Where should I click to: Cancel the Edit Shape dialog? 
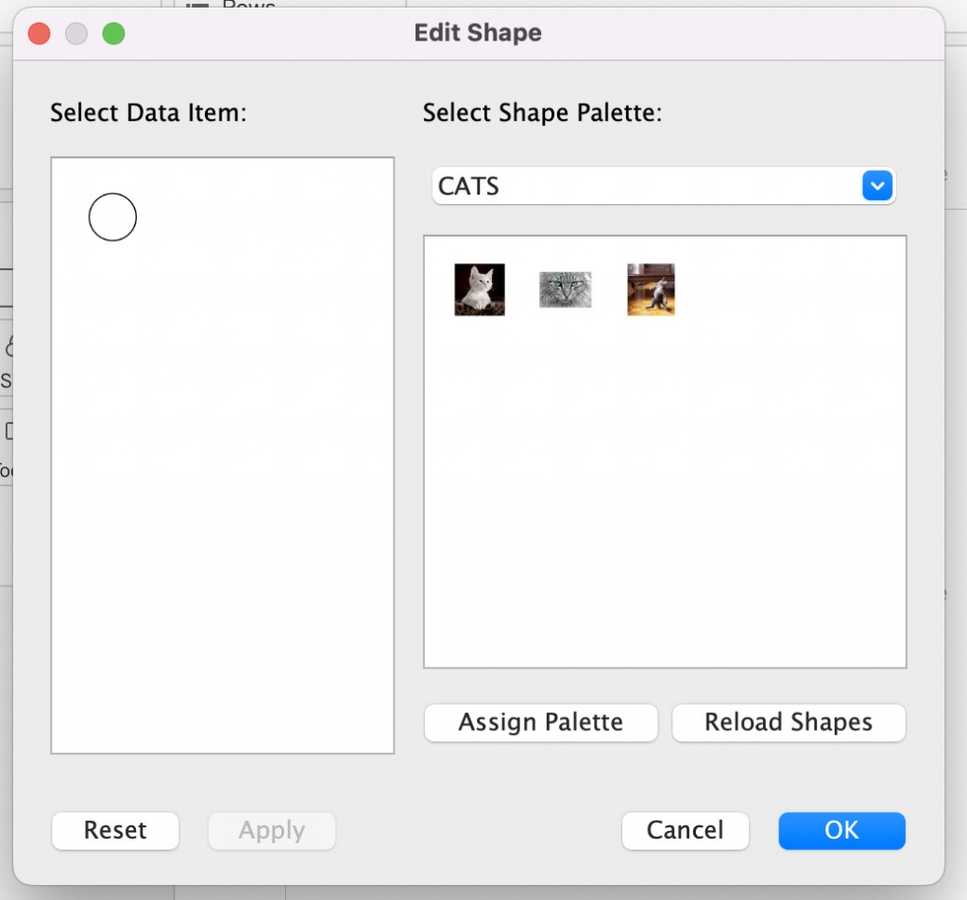click(685, 830)
